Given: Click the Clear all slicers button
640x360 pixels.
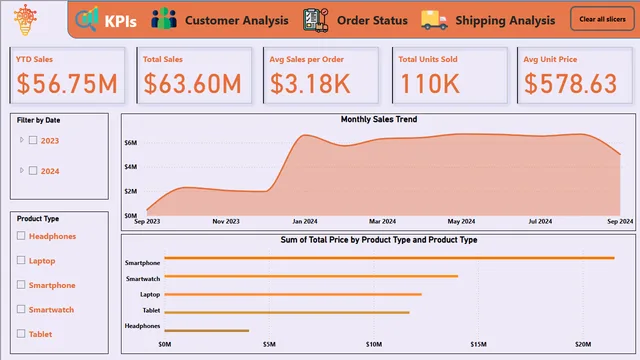Looking at the screenshot, I should 602,19.
